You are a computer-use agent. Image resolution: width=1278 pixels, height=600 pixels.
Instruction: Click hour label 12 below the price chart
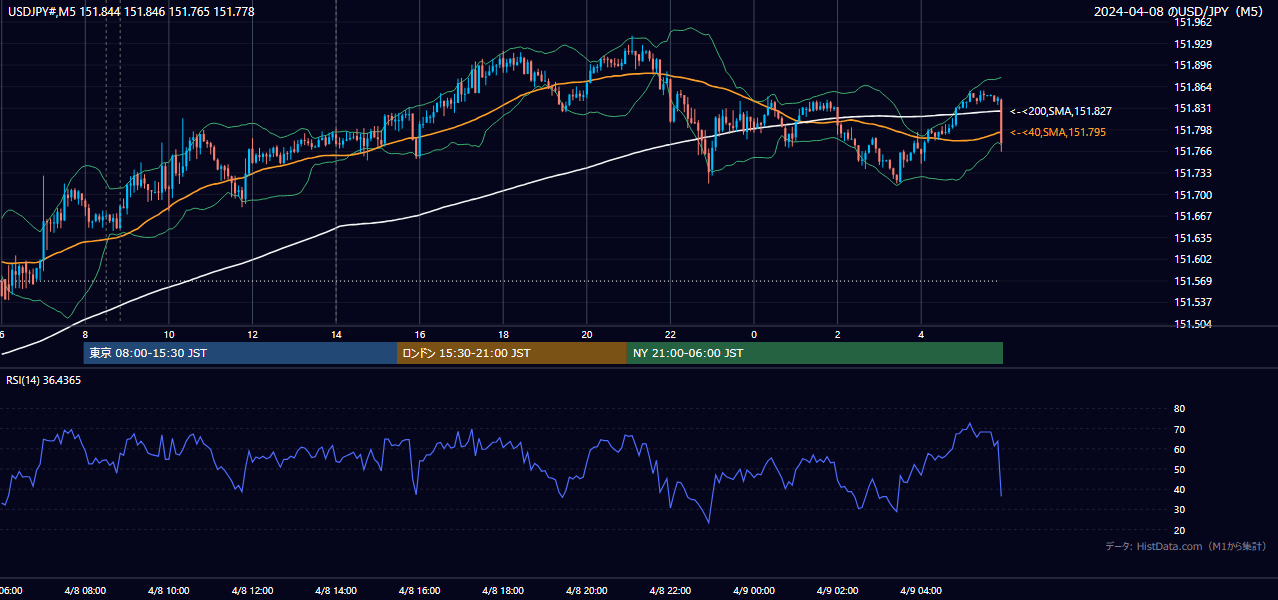coord(253,334)
